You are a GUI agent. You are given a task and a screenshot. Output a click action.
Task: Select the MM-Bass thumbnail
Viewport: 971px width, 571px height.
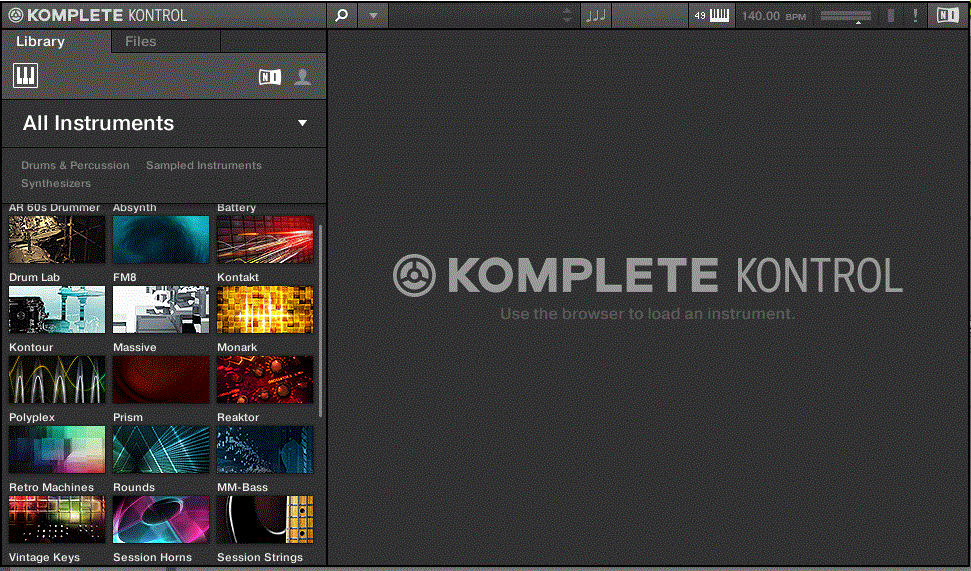(265, 519)
